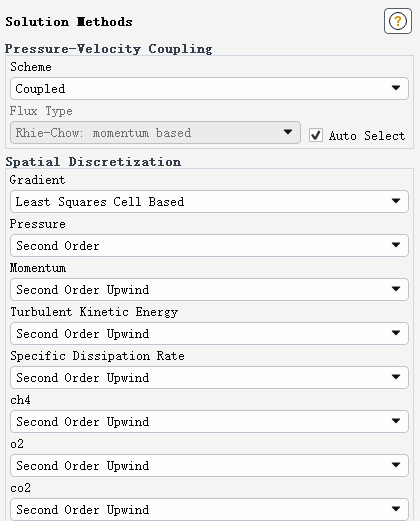Toggle the Auto Select checkbox

pyautogui.click(x=316, y=135)
